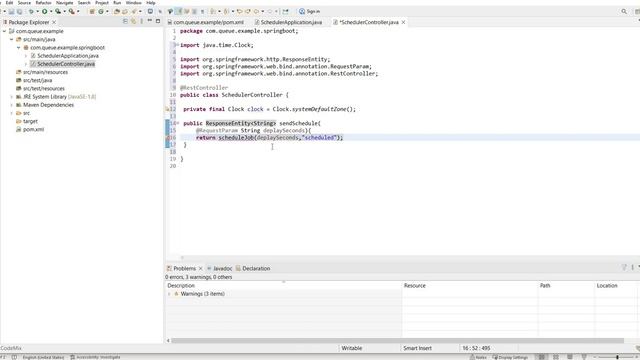Toggle Show Whitespace Characters
The image size is (640, 360).
[202, 11]
